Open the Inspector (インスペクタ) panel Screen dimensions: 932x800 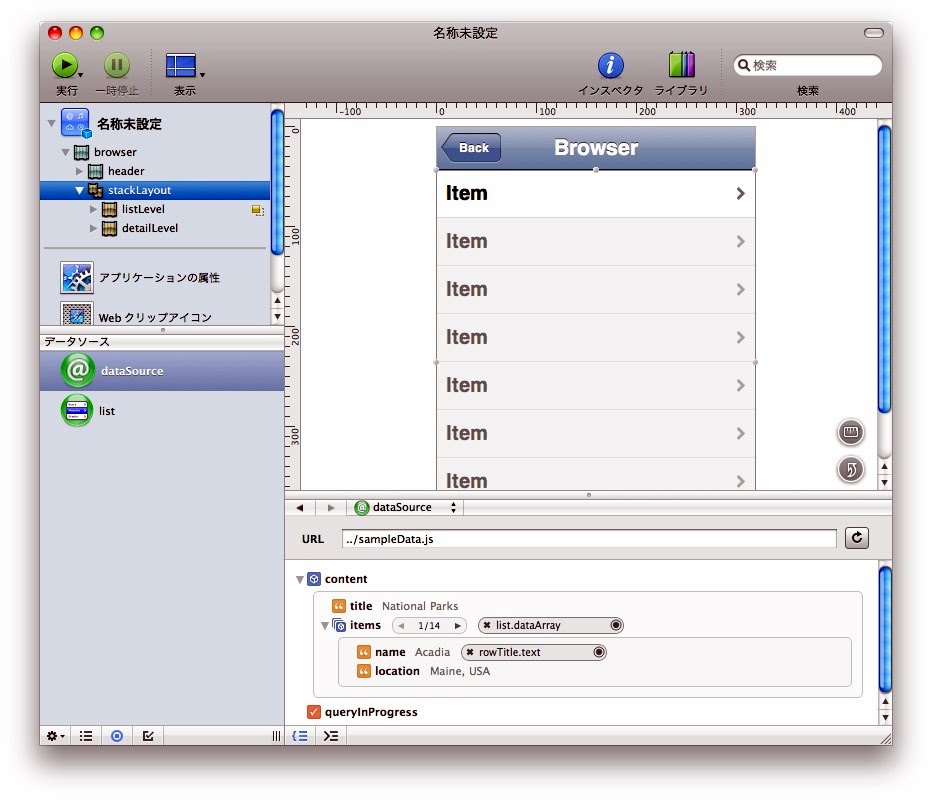pyautogui.click(x=610, y=66)
